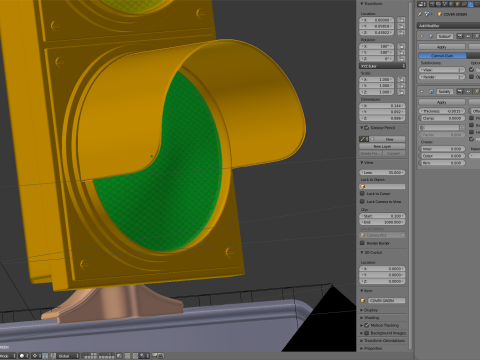
Task: Toggle Subsurf modifier render camera icon
Action: point(459,36)
